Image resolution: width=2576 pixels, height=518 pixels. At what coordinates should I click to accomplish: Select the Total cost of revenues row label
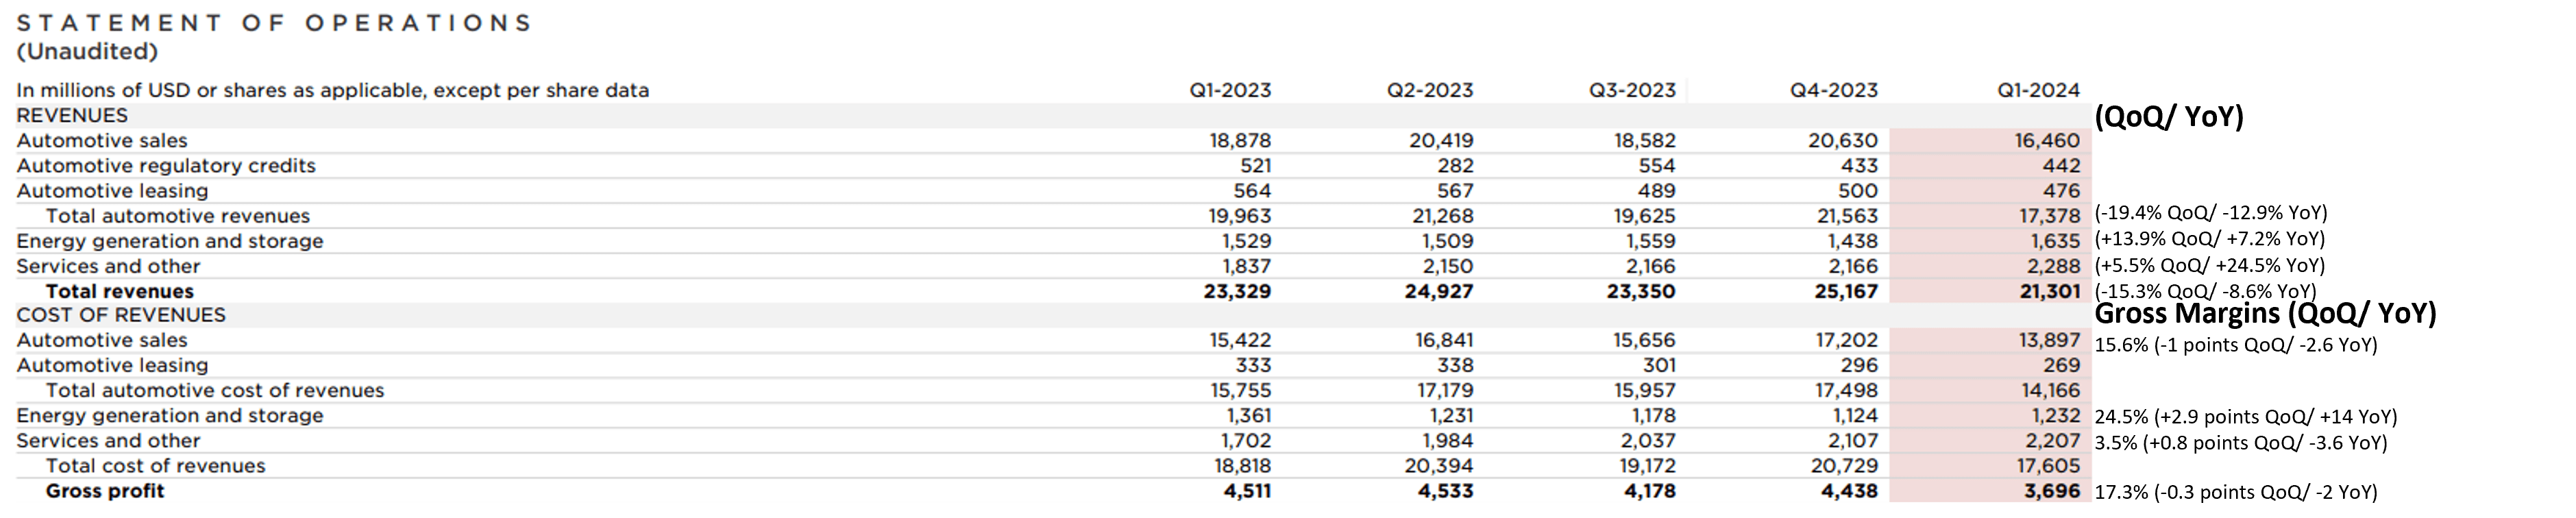pos(155,466)
